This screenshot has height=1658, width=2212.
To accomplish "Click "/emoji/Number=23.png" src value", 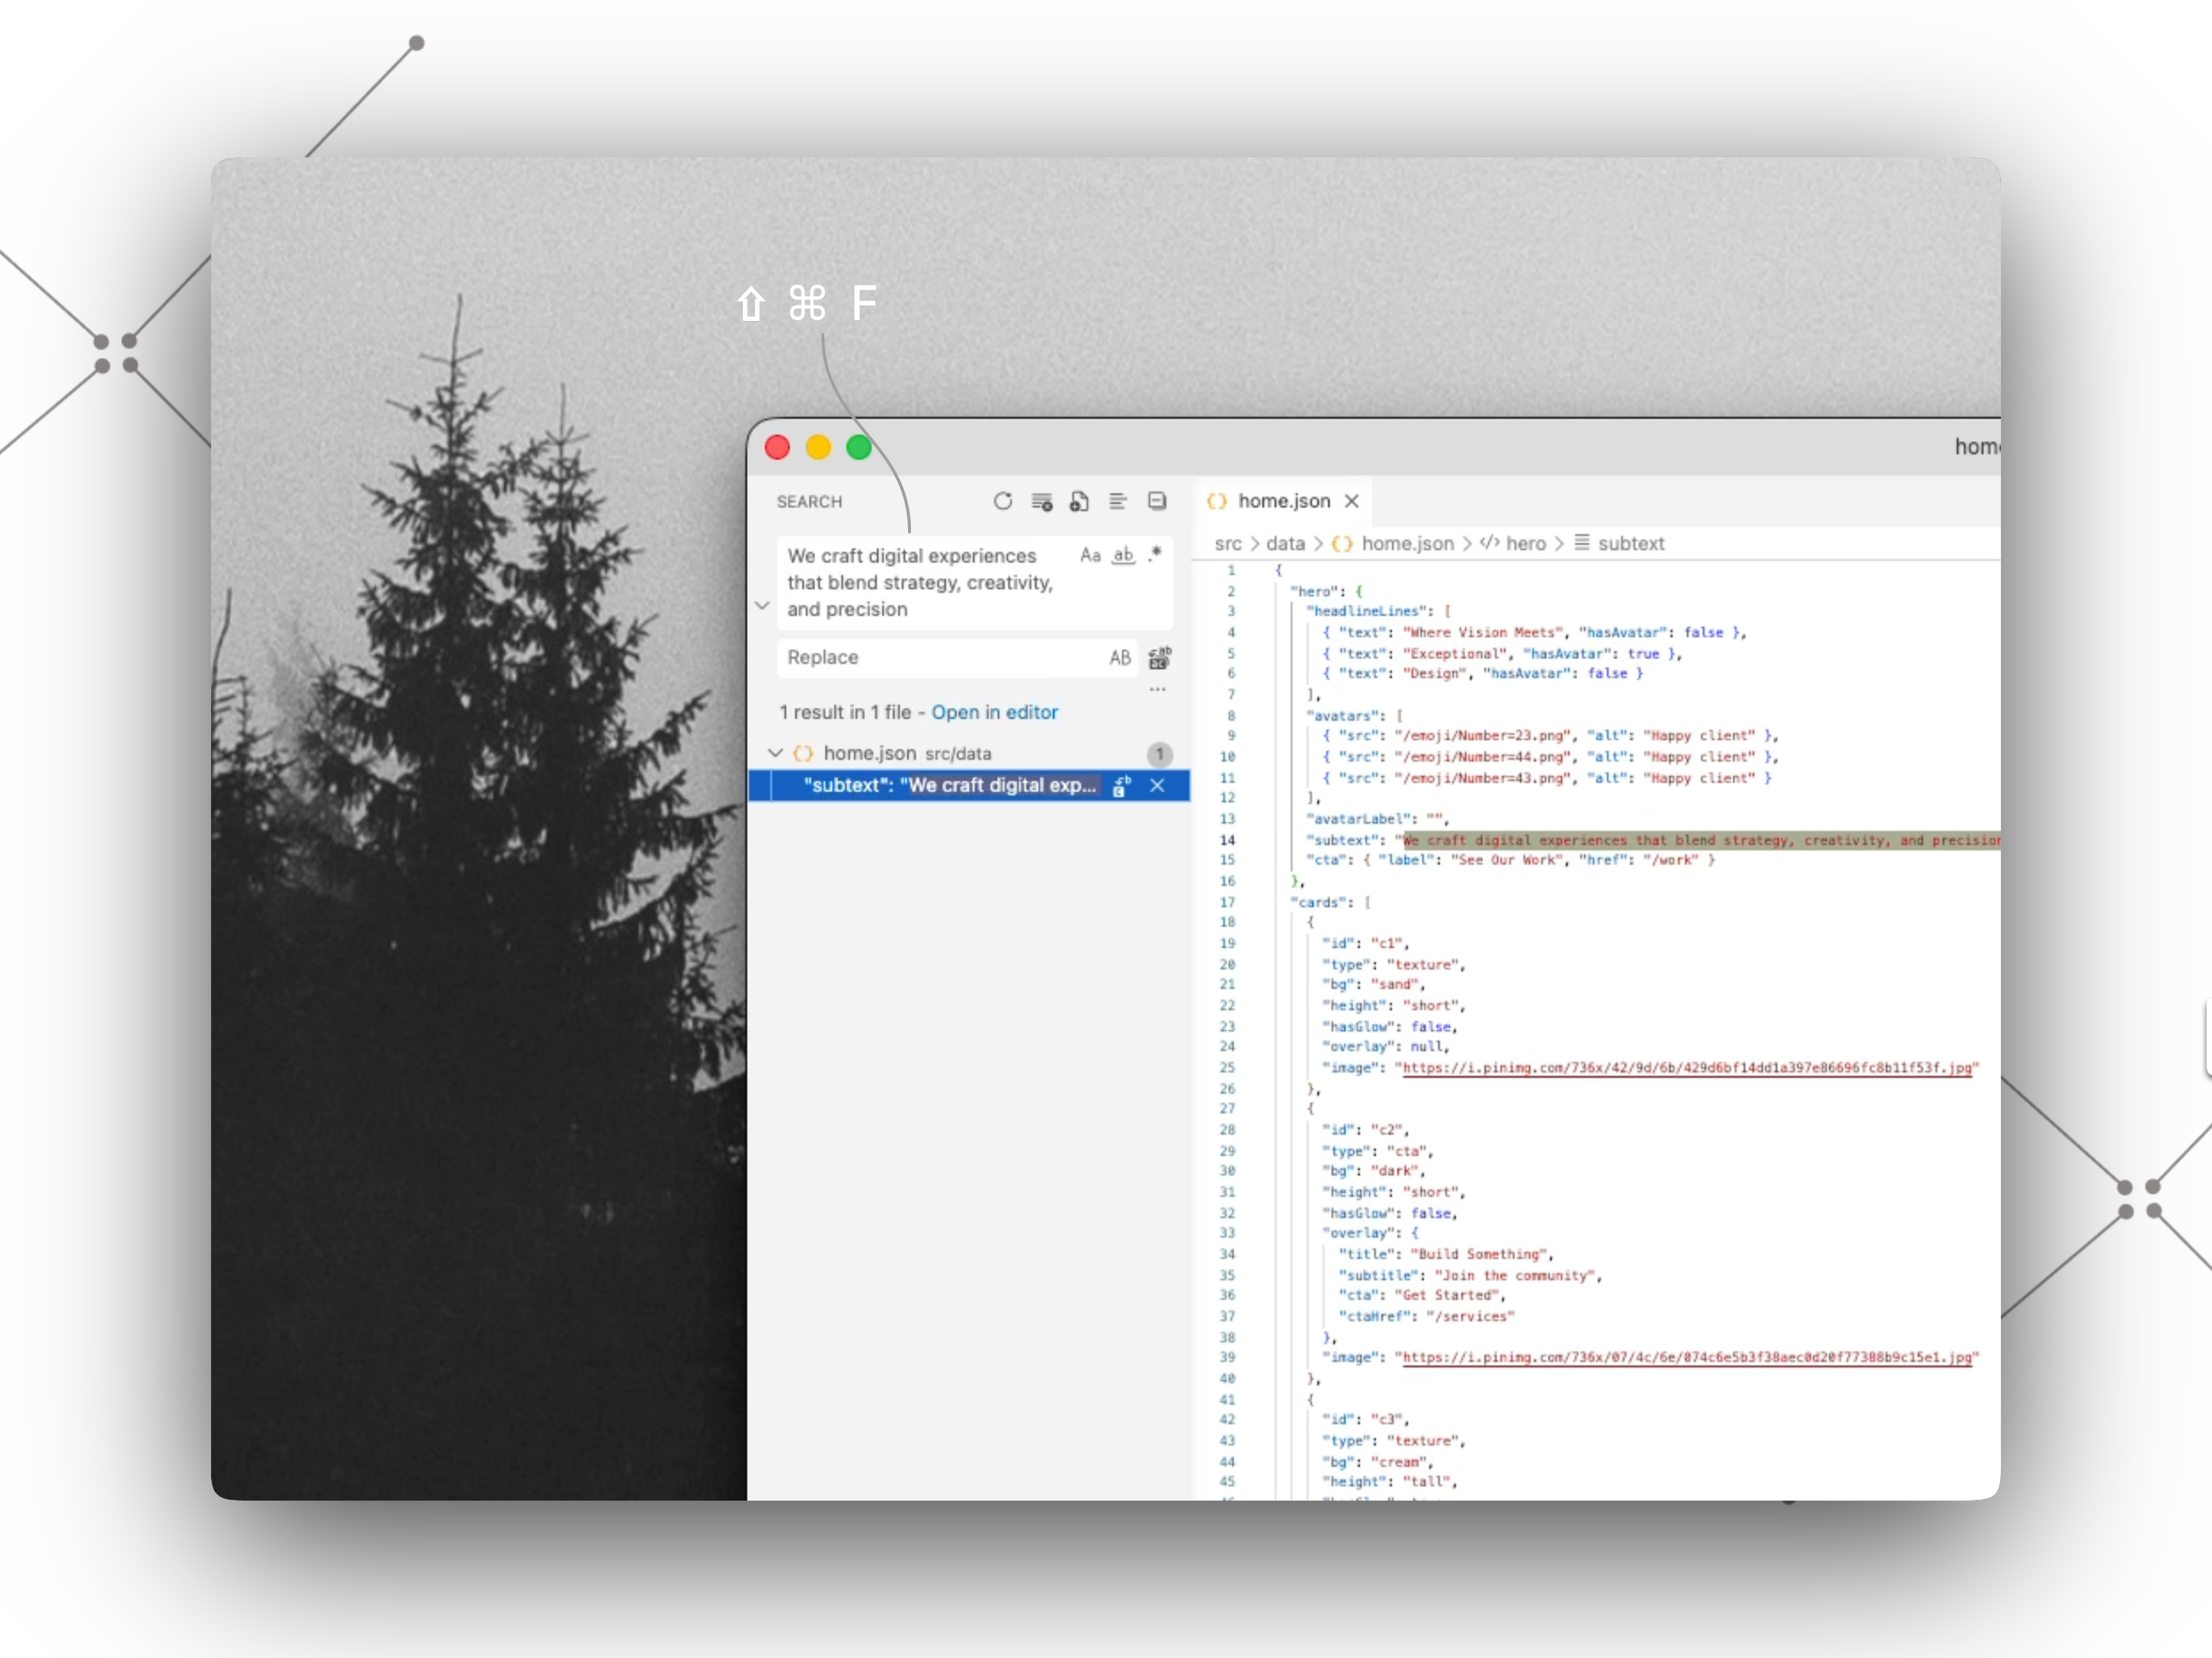I will click(x=1483, y=735).
